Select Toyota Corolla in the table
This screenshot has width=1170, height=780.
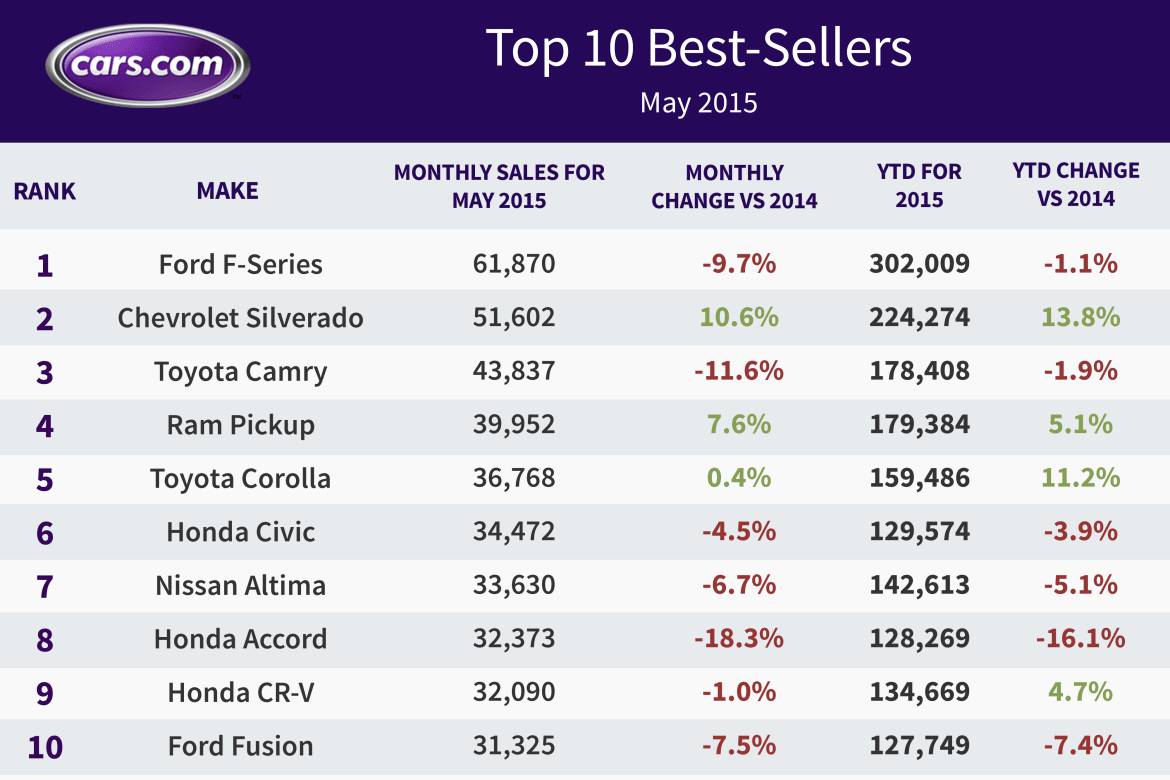[x=240, y=478]
